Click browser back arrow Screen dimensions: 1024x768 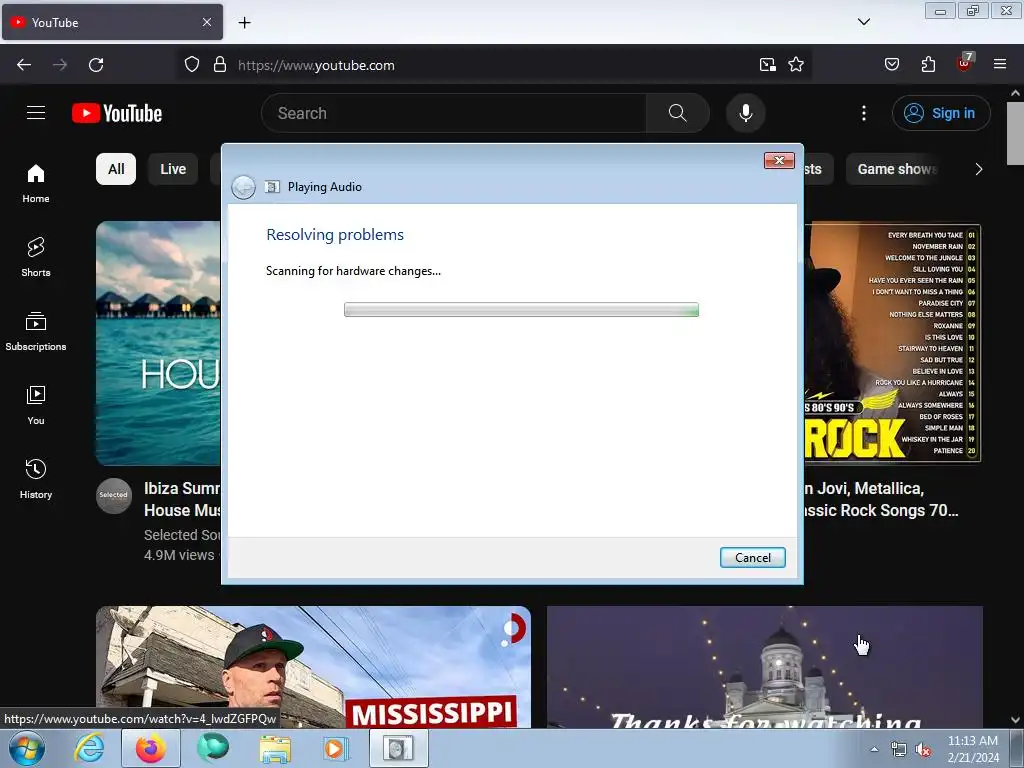coord(24,65)
